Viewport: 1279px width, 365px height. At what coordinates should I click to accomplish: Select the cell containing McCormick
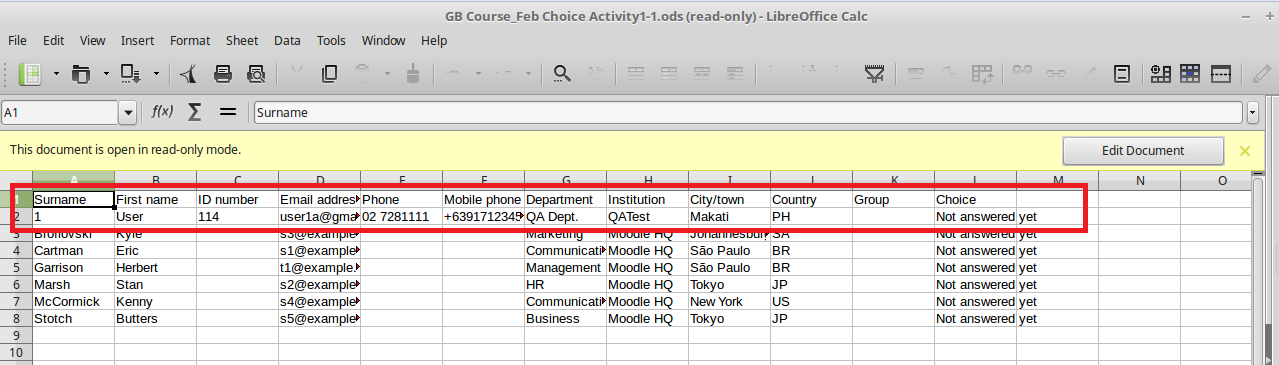pos(73,302)
